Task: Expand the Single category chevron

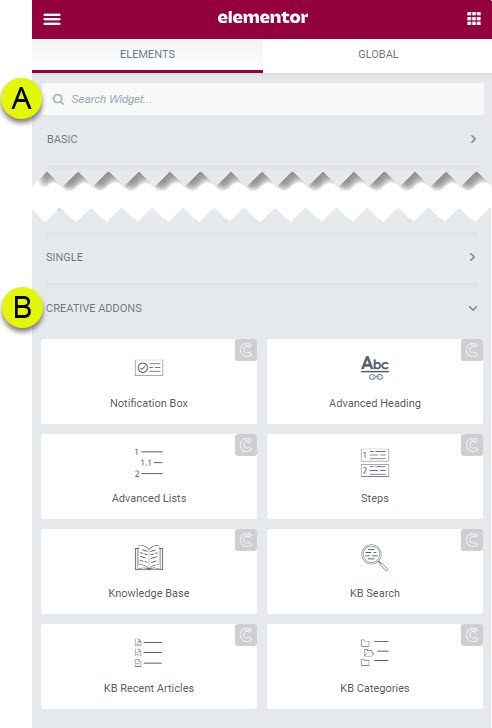Action: (472, 257)
